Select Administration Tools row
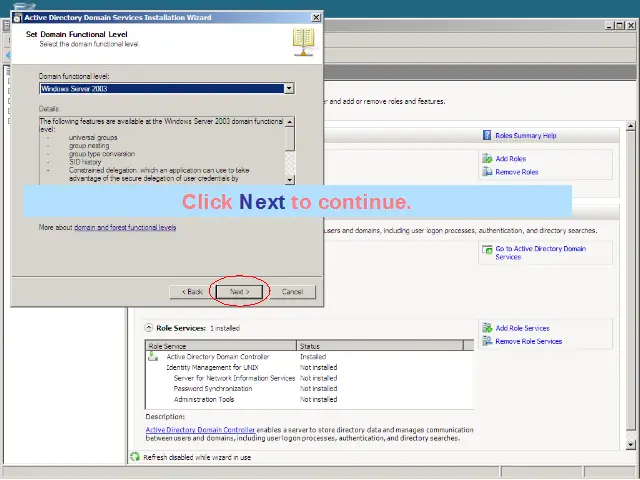Viewport: 640px width, 480px height. click(x=309, y=399)
